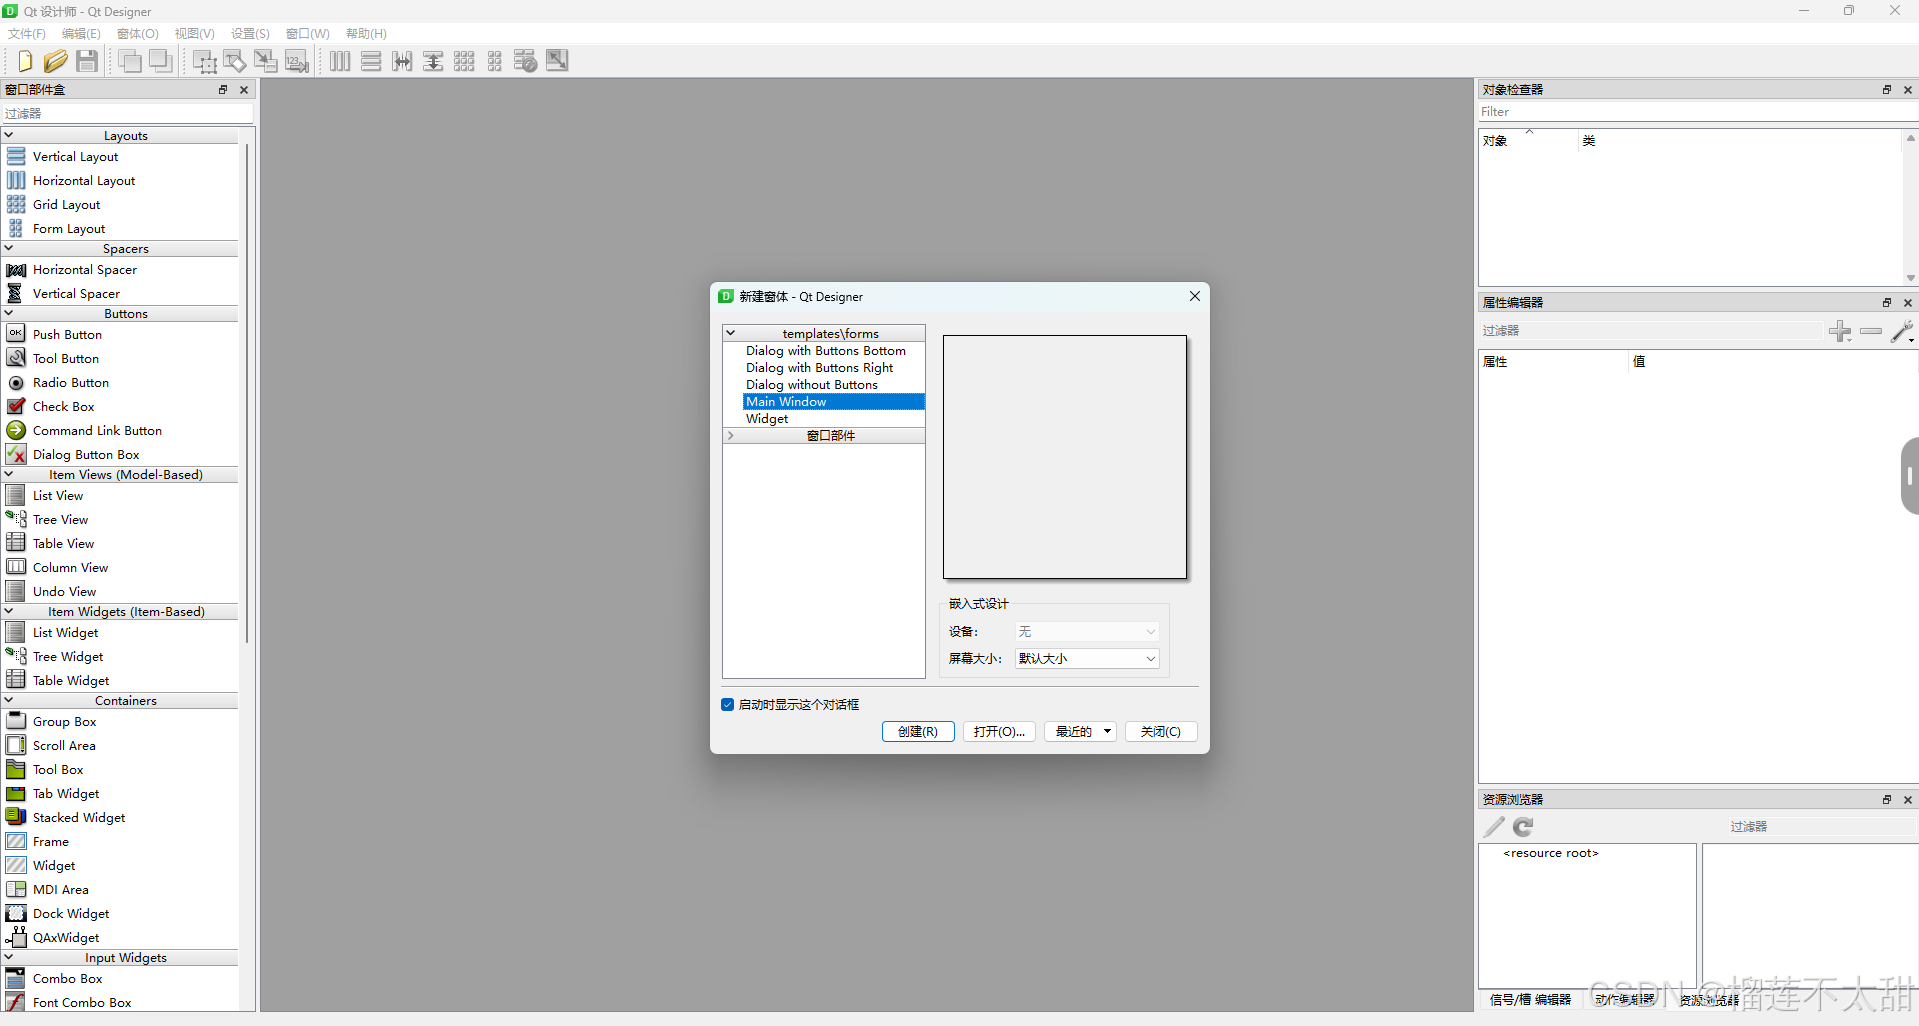Click the Lay Out Horizontally toolbar icon

click(x=340, y=61)
